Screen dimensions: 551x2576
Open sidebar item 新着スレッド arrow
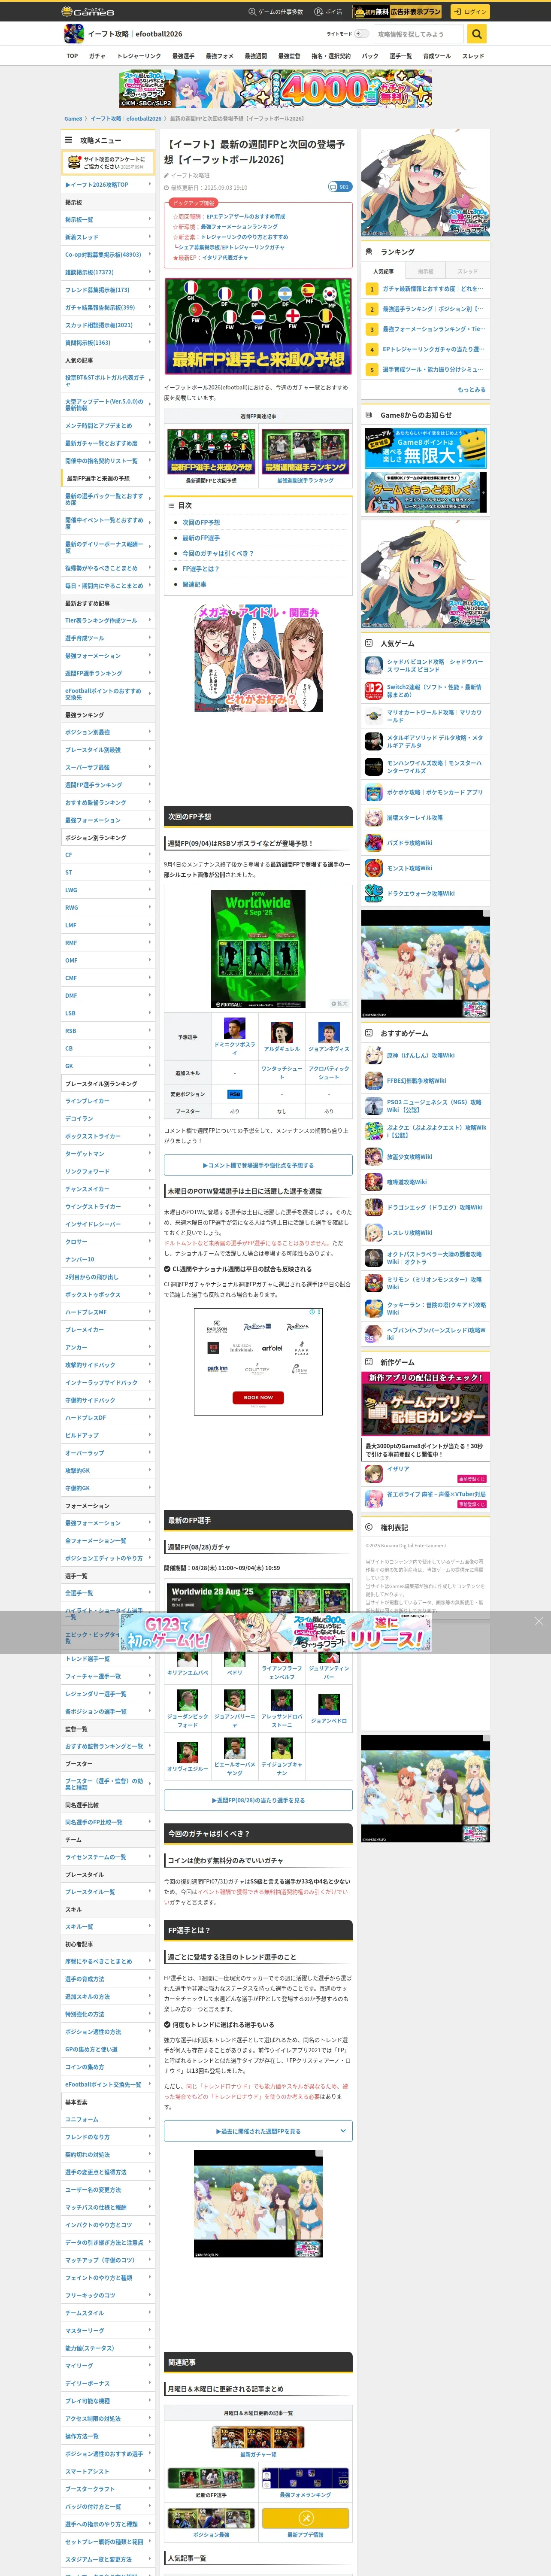pyautogui.click(x=150, y=237)
